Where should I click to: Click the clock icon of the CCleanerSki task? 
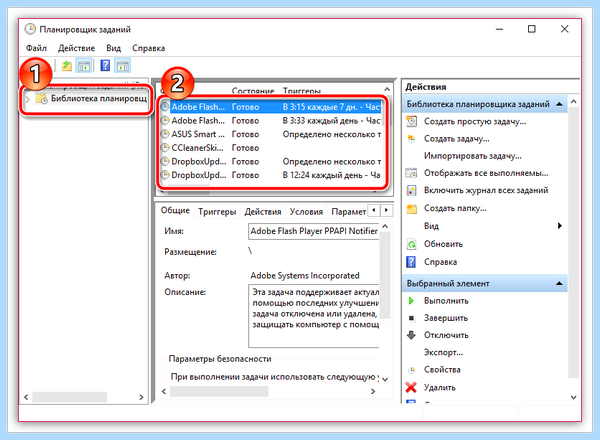pos(165,148)
